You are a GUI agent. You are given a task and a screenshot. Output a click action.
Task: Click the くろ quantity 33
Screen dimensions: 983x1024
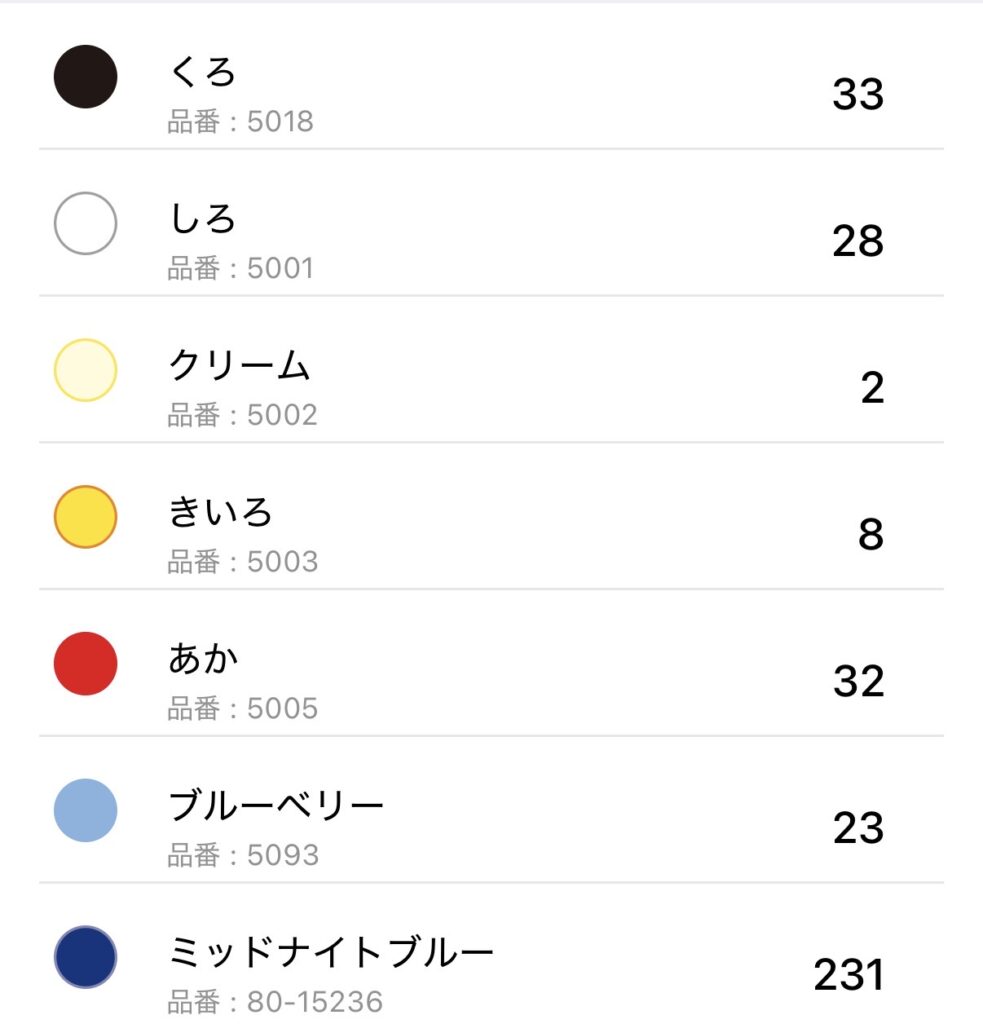pos(858,95)
